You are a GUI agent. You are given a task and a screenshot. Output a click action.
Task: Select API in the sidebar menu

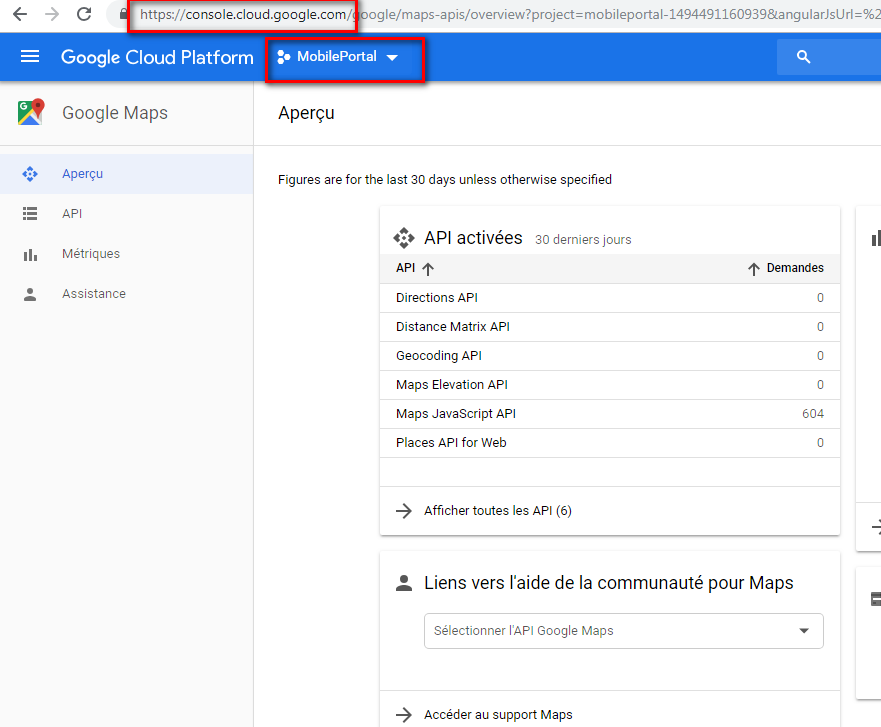(72, 214)
